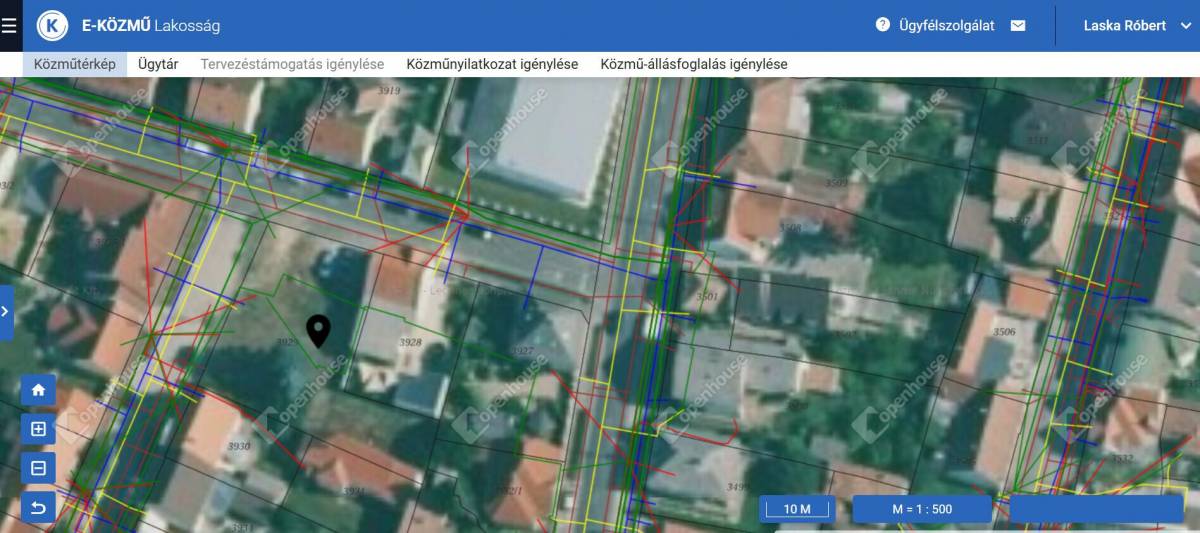The width and height of the screenshot is (1200, 533).
Task: Expand the left side panel chevron
Action: [x=6, y=312]
